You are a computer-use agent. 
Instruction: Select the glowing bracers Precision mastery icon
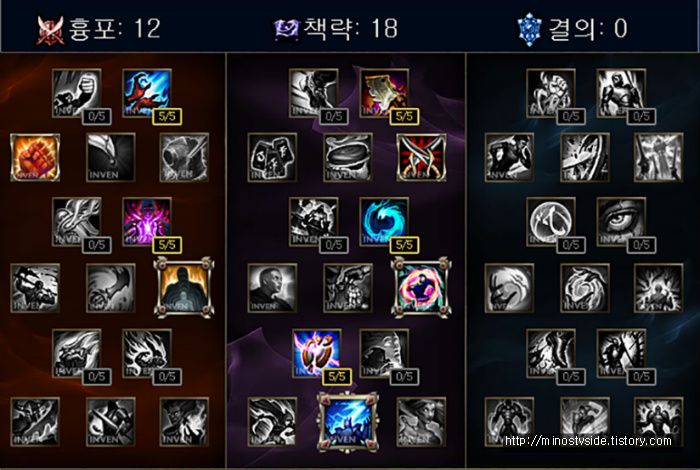pyautogui.click(x=317, y=353)
